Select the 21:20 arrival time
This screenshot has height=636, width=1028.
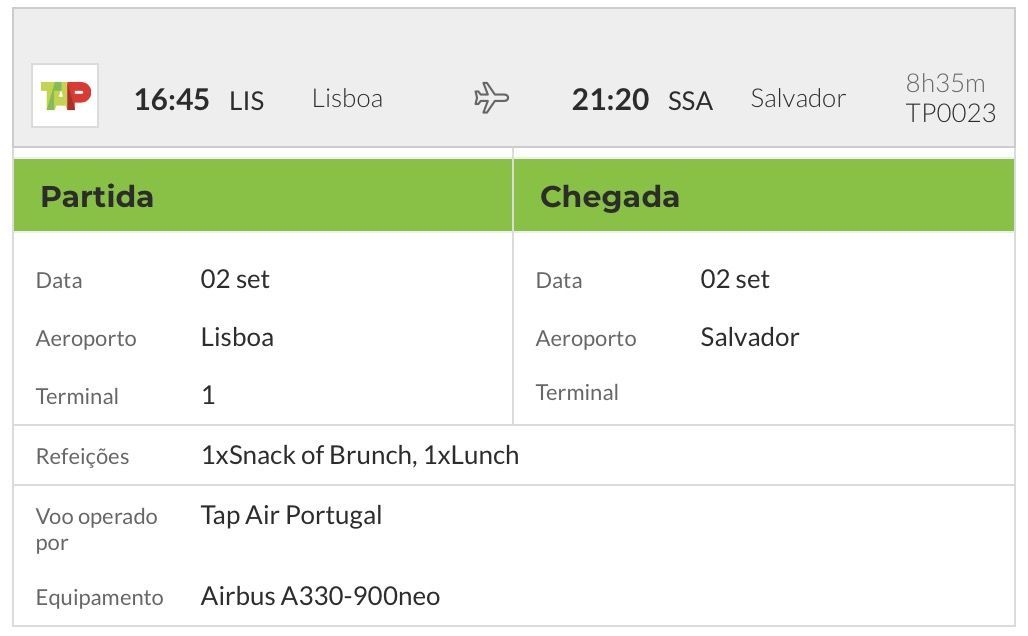coord(610,100)
